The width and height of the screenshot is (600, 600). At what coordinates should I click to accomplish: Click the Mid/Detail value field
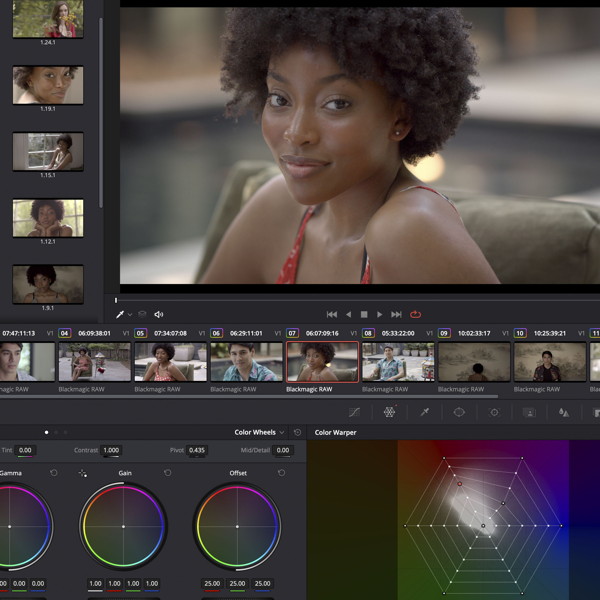(283, 450)
